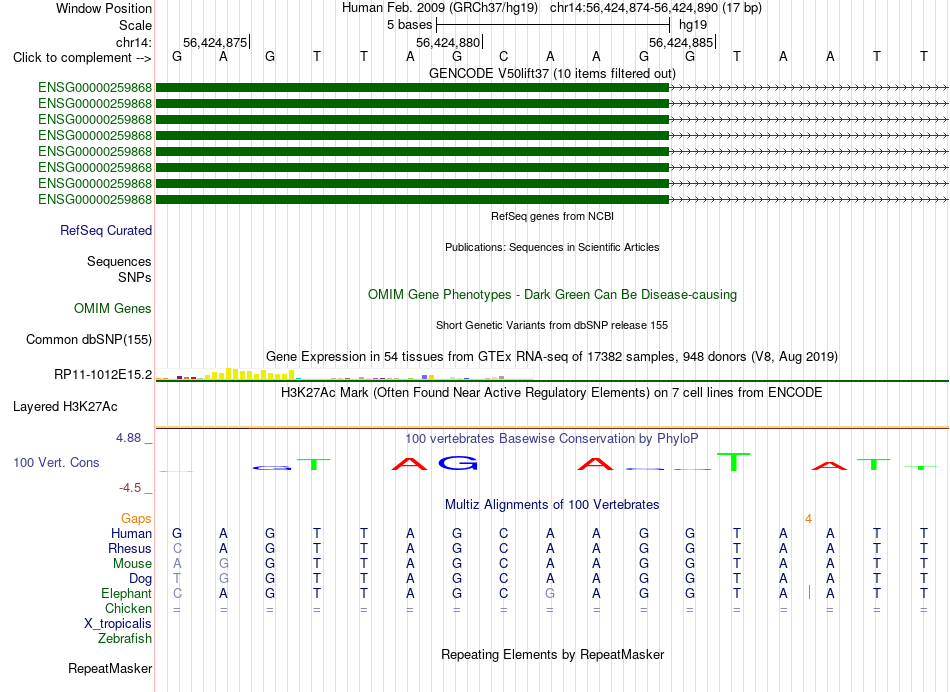This screenshot has width=950, height=692.
Task: Open the RepeatMasker track label
Action: (x=110, y=668)
